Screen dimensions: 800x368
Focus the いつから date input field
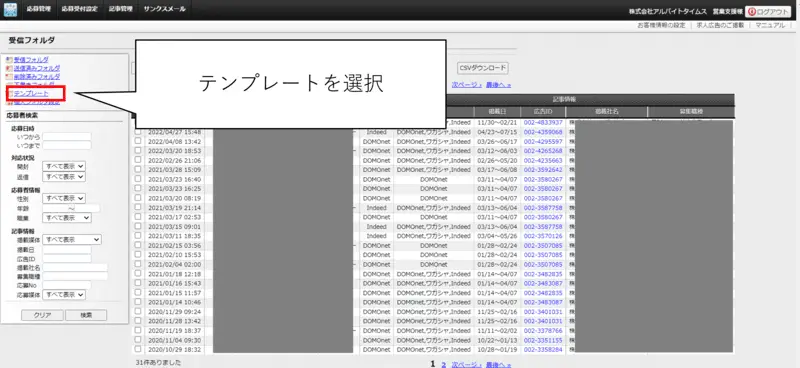(67, 137)
